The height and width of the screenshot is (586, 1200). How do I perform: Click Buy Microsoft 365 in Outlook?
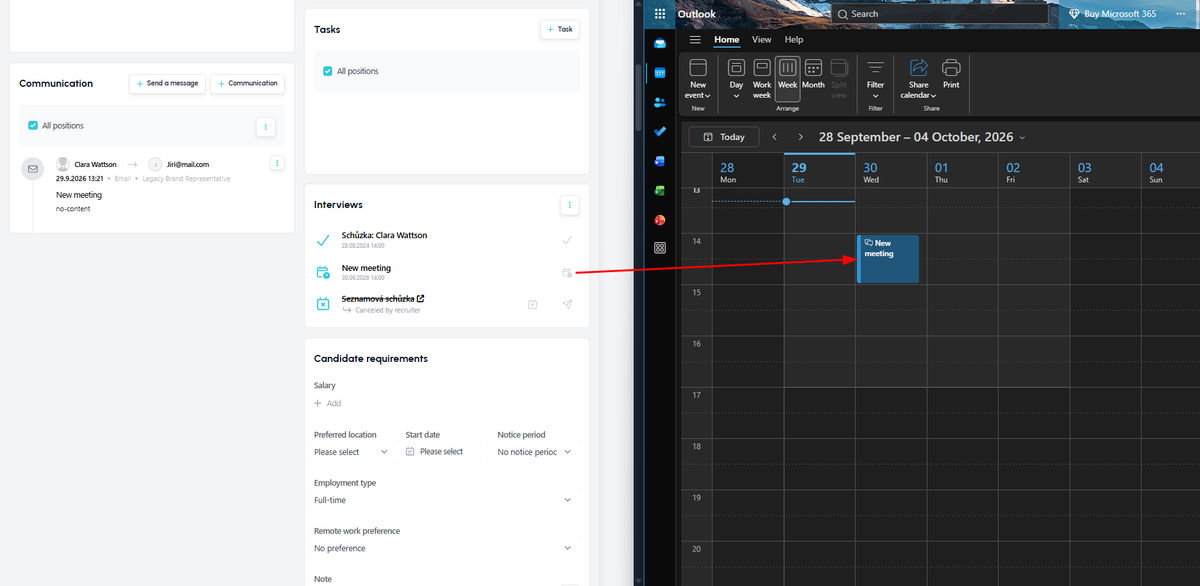[1114, 14]
